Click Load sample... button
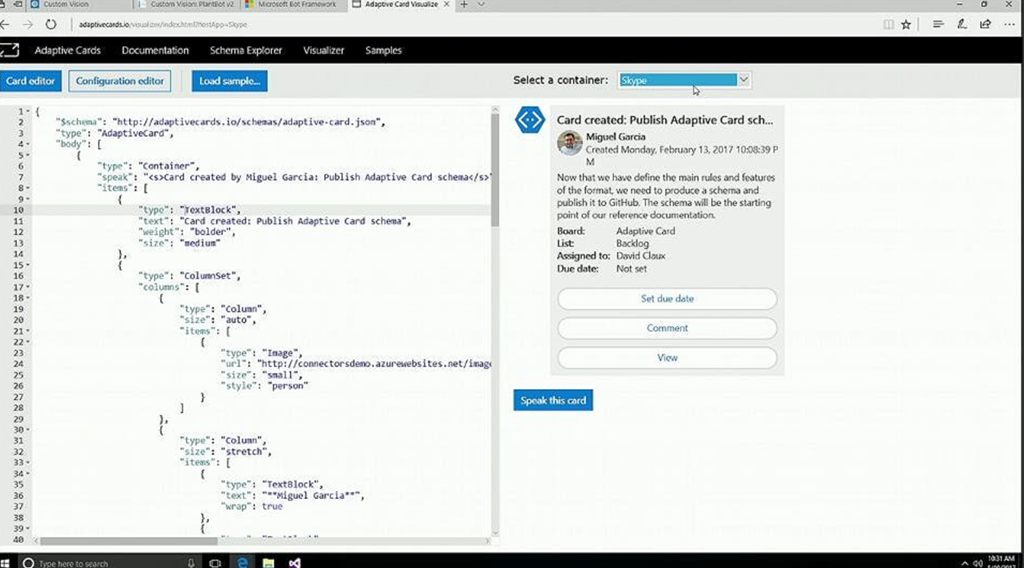 (229, 81)
